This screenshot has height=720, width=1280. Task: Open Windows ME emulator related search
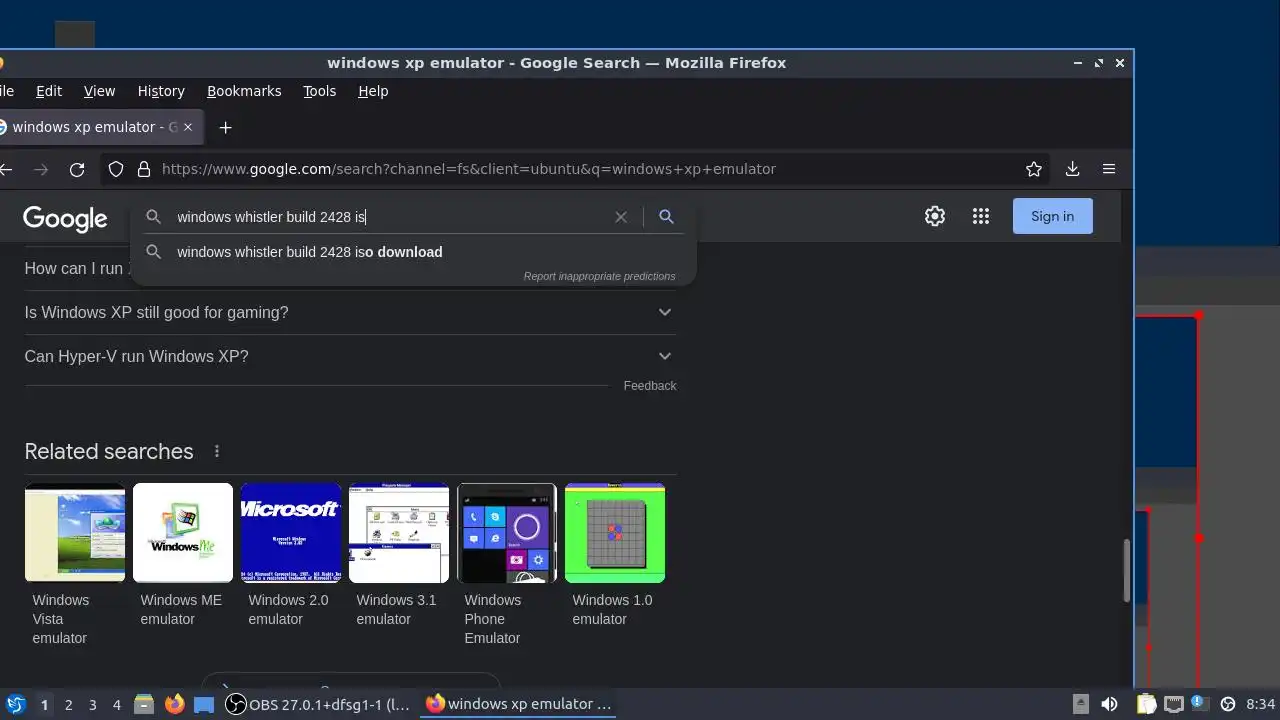(x=183, y=556)
